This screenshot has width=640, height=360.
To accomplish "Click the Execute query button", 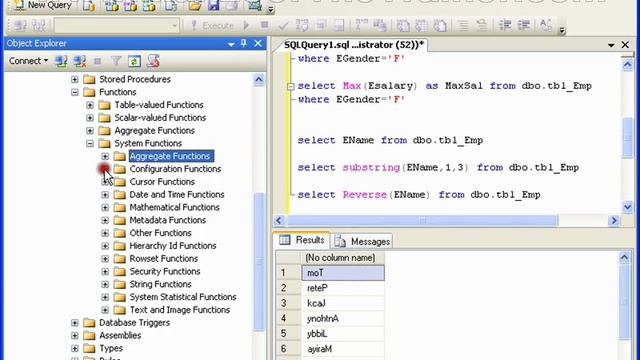I will point(212,26).
